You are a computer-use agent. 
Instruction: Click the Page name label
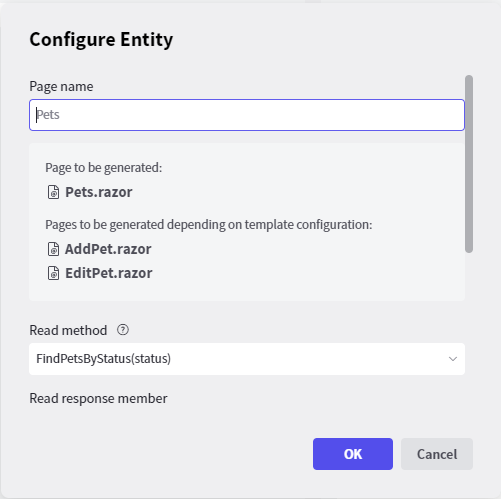pos(61,87)
